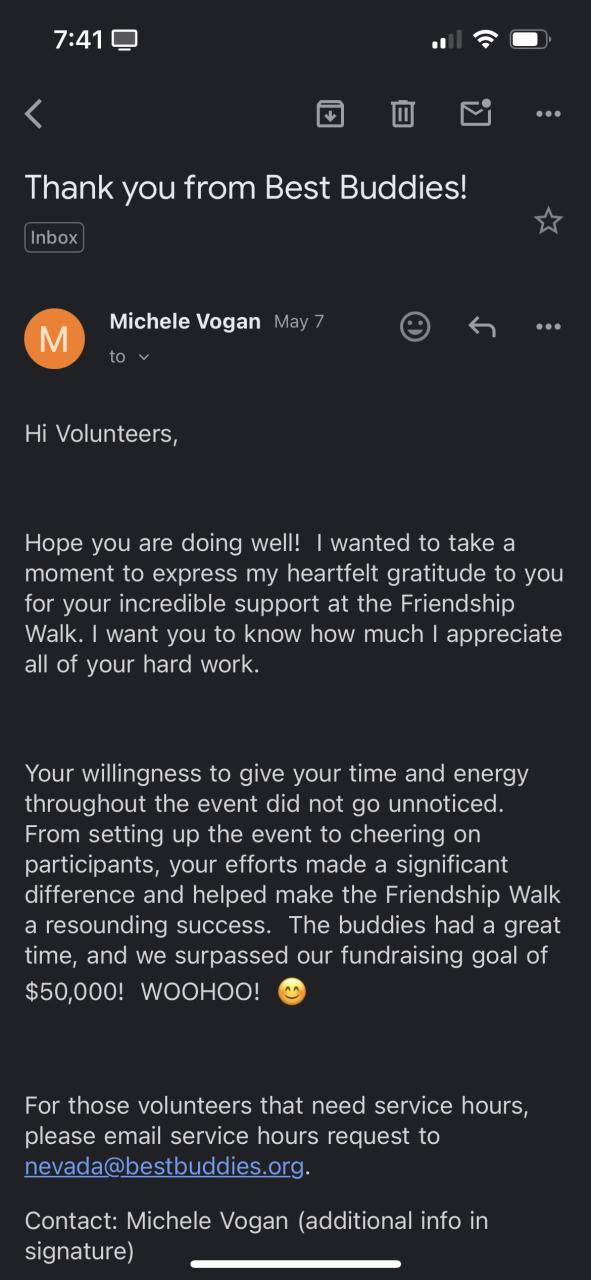
Task: Tap the 'to' recipients line
Action: [x=129, y=357]
